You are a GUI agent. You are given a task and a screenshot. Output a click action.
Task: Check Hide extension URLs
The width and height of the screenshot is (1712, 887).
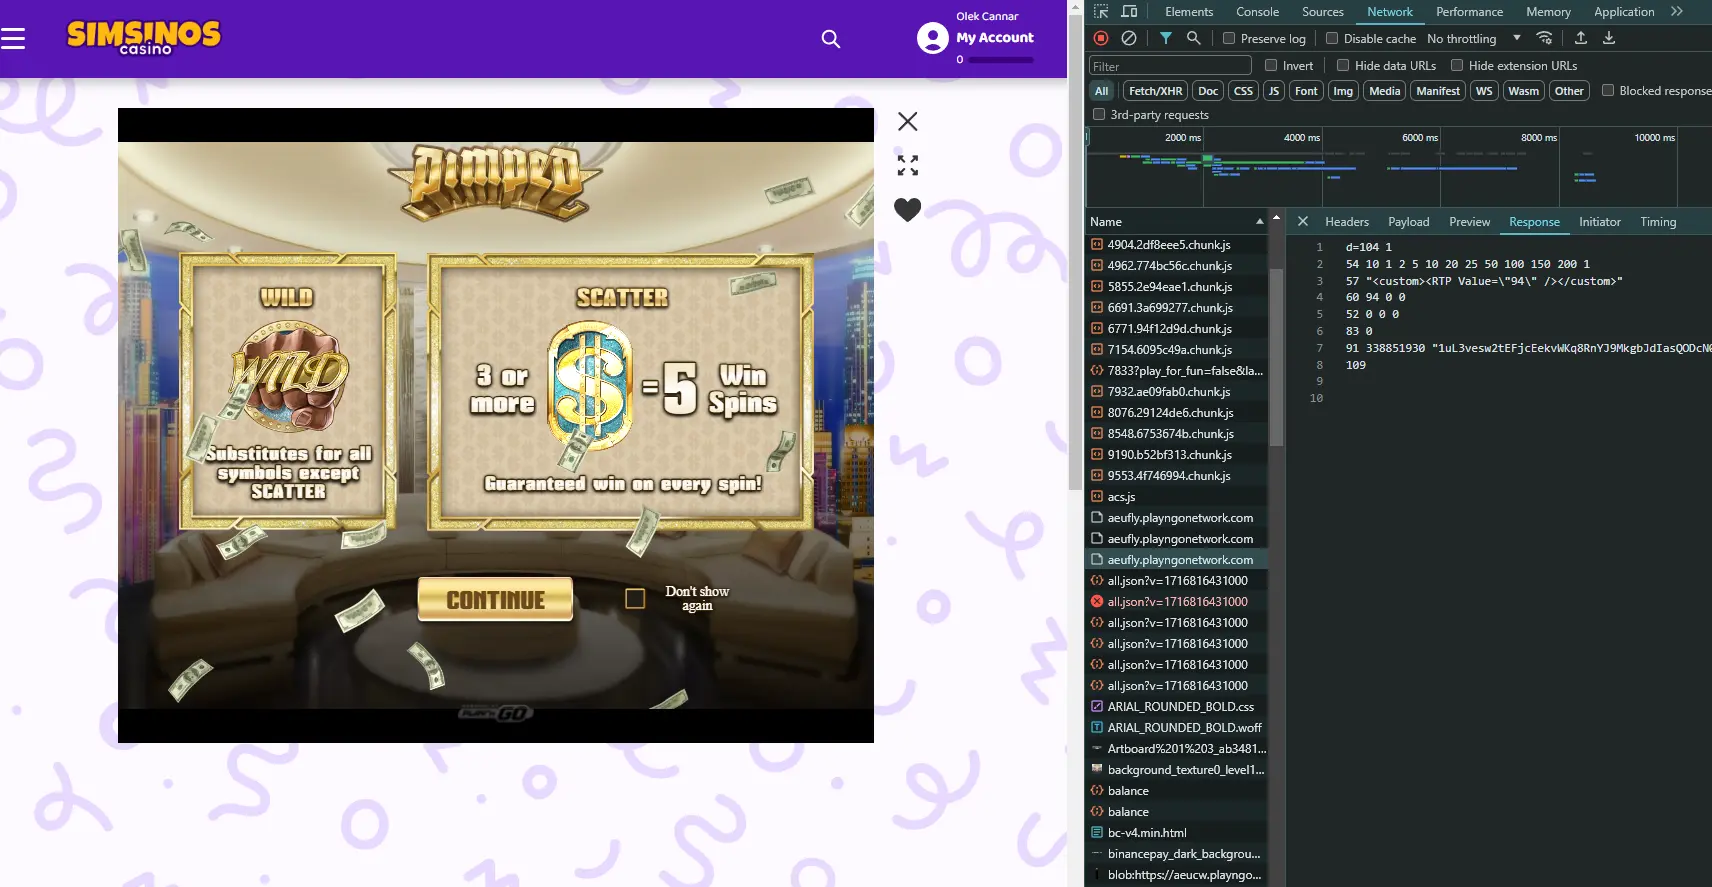1457,65
